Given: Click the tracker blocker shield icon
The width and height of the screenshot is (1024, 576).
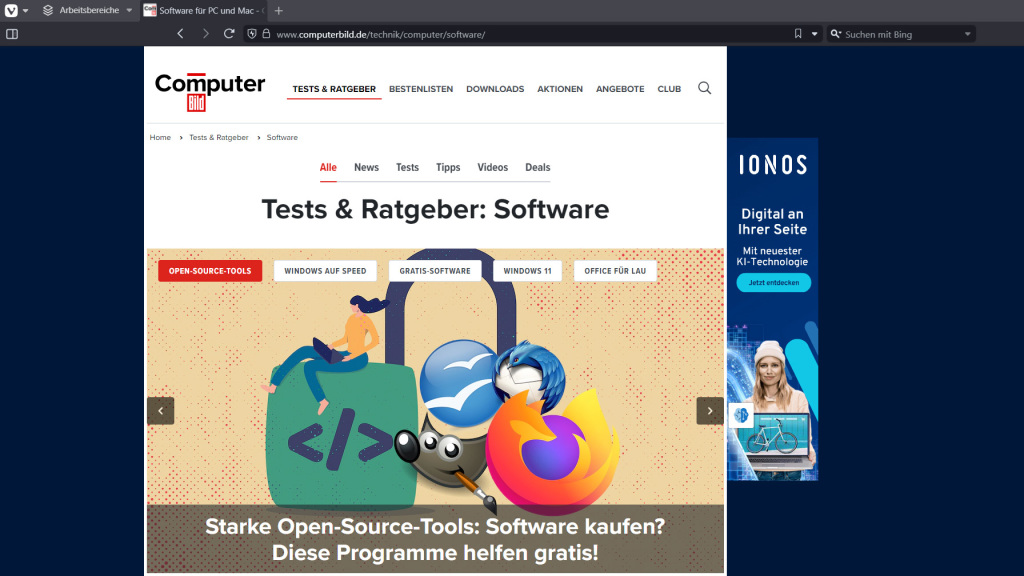Looking at the screenshot, I should point(252,34).
